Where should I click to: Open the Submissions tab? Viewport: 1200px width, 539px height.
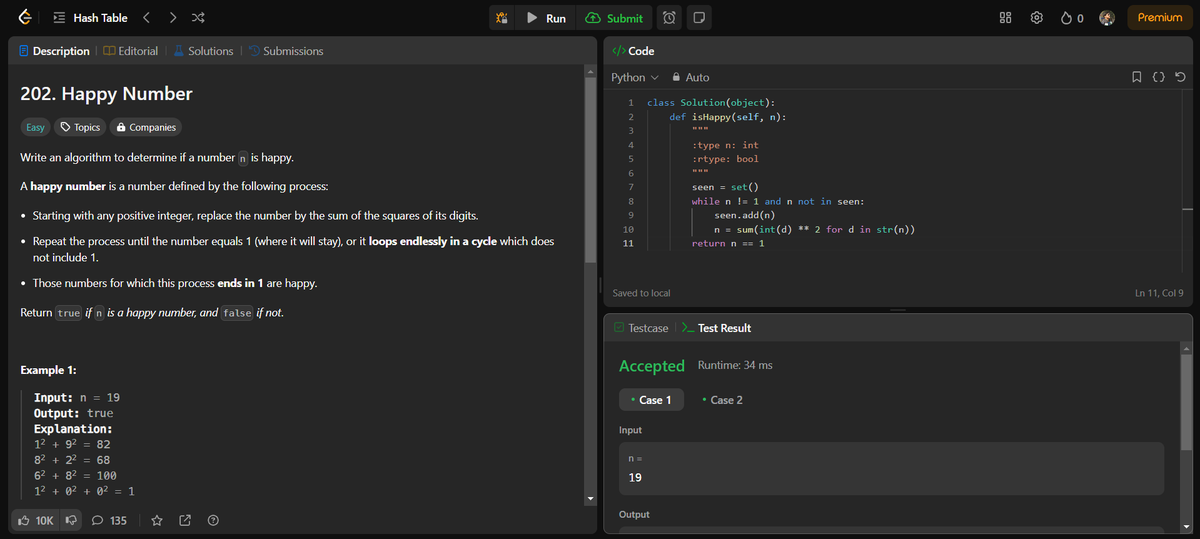[x=285, y=51]
